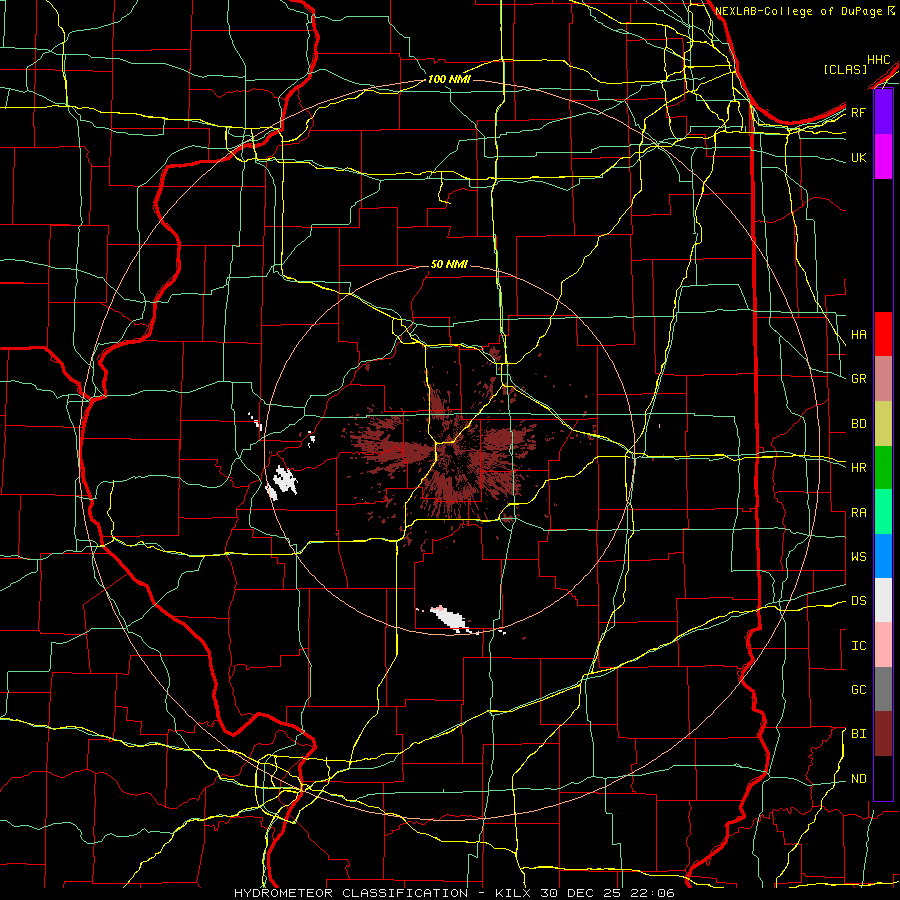Click the BI legend label text
Viewport: 900px width, 900px height.
859,734
